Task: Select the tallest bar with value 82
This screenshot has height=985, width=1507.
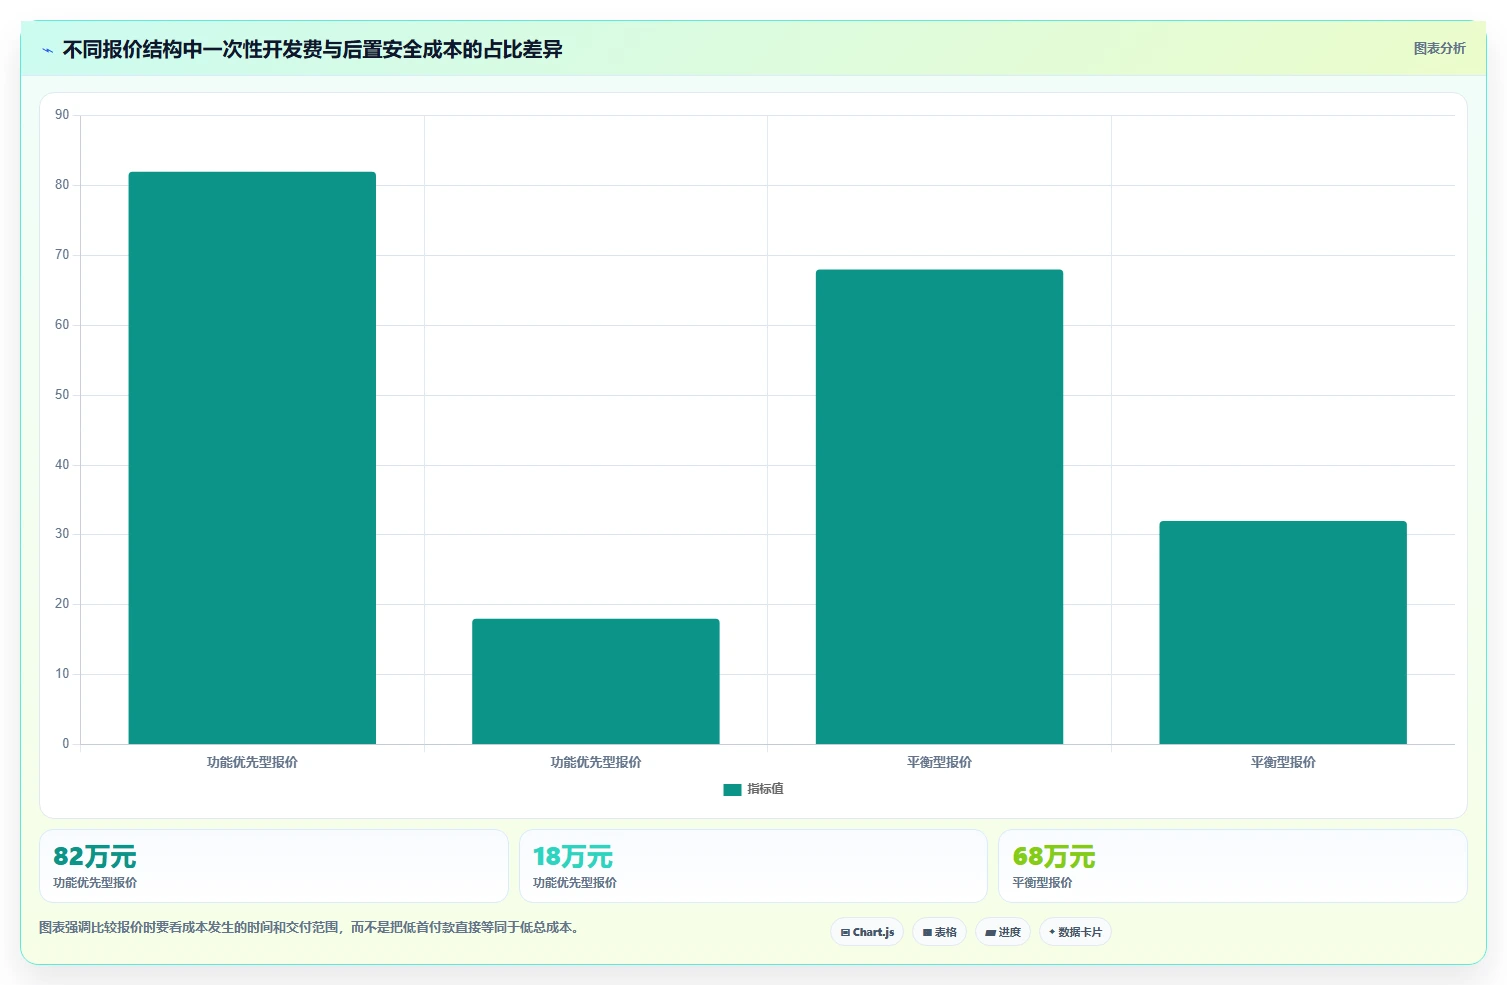Action: click(x=252, y=458)
